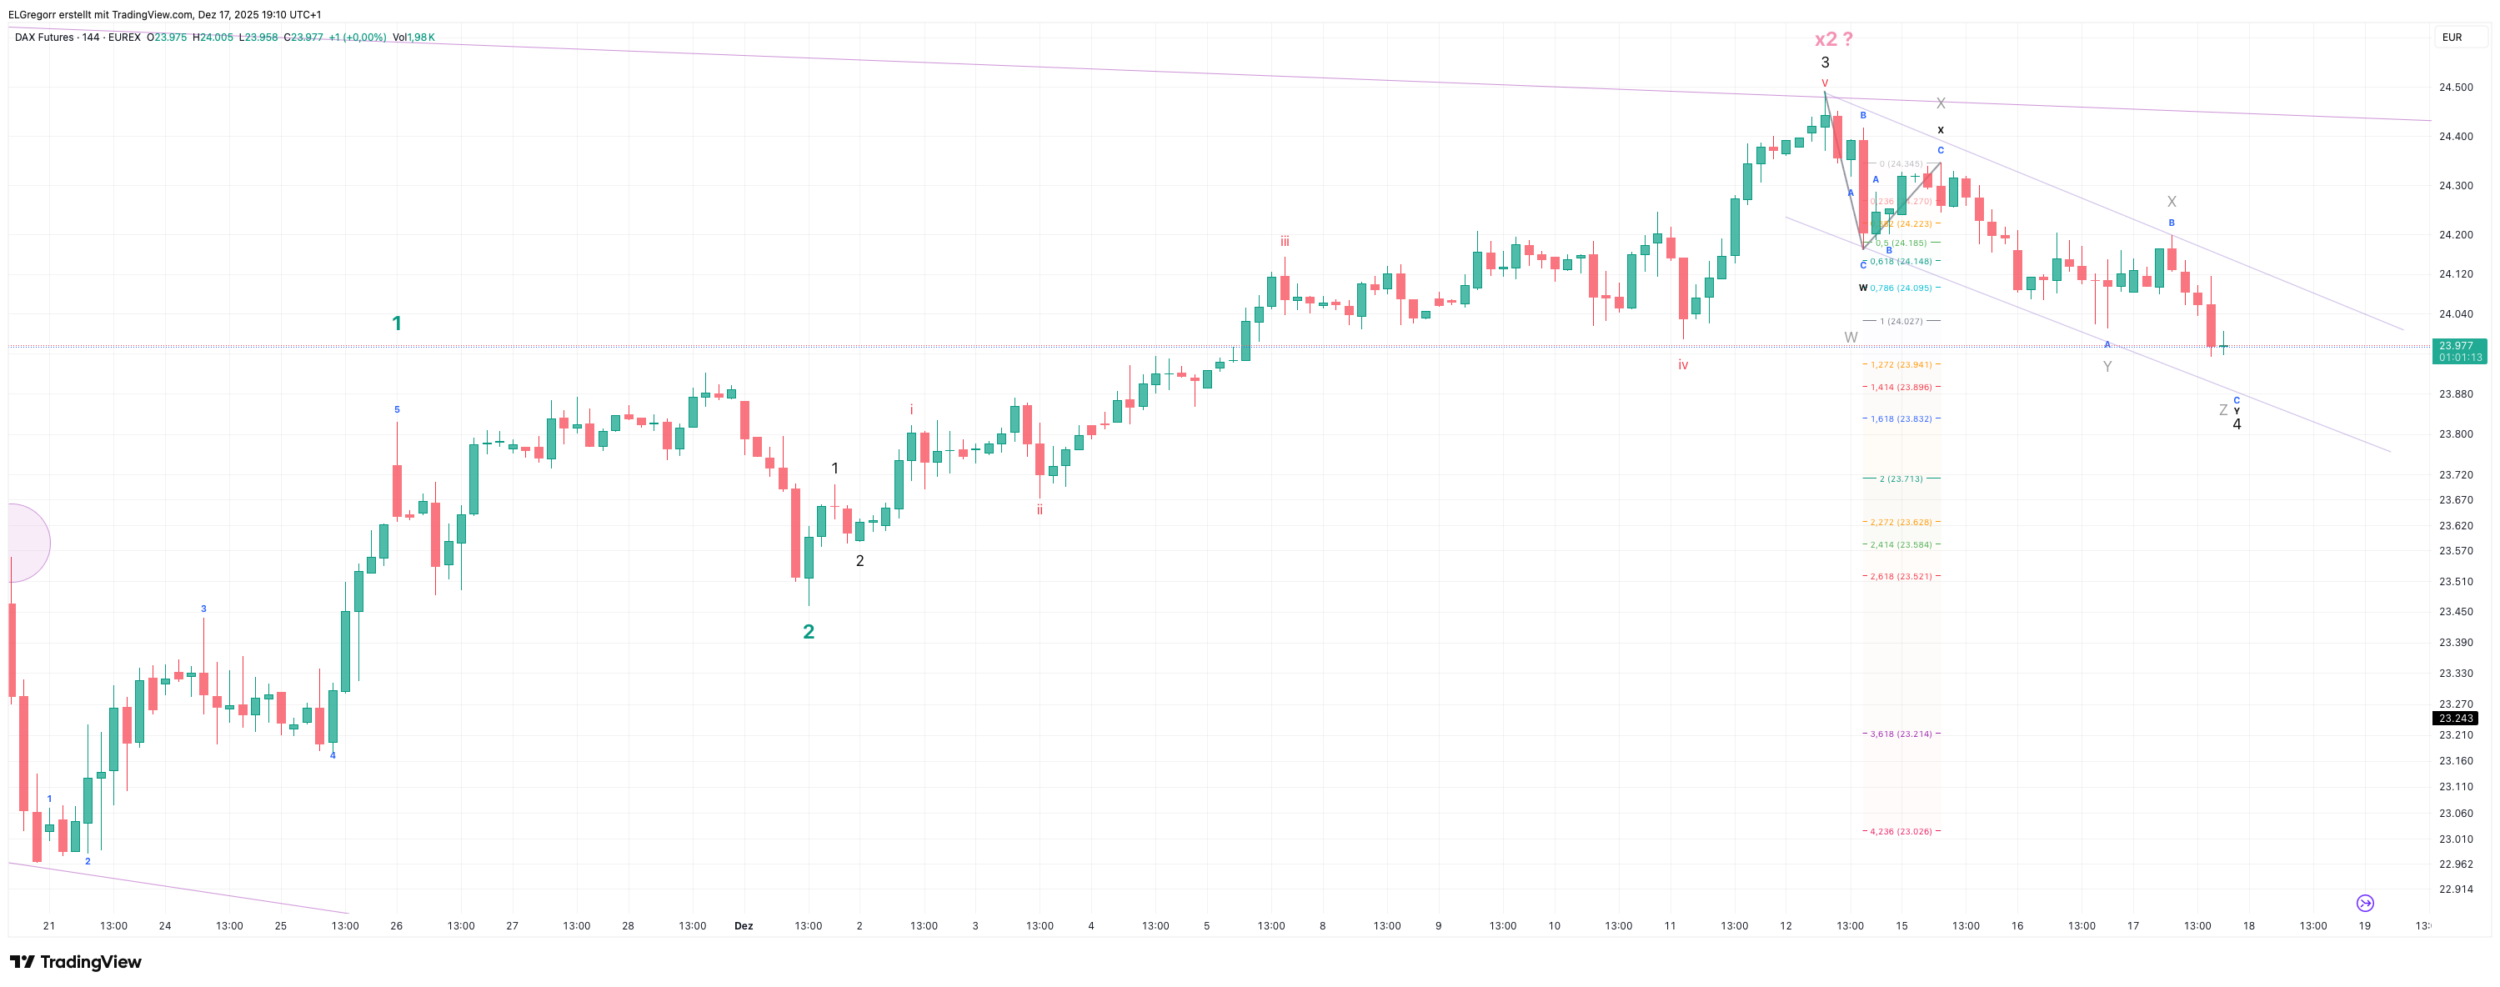This screenshot has width=2500, height=987.
Task: Click the scroll to latest bar icon
Action: click(x=2365, y=903)
